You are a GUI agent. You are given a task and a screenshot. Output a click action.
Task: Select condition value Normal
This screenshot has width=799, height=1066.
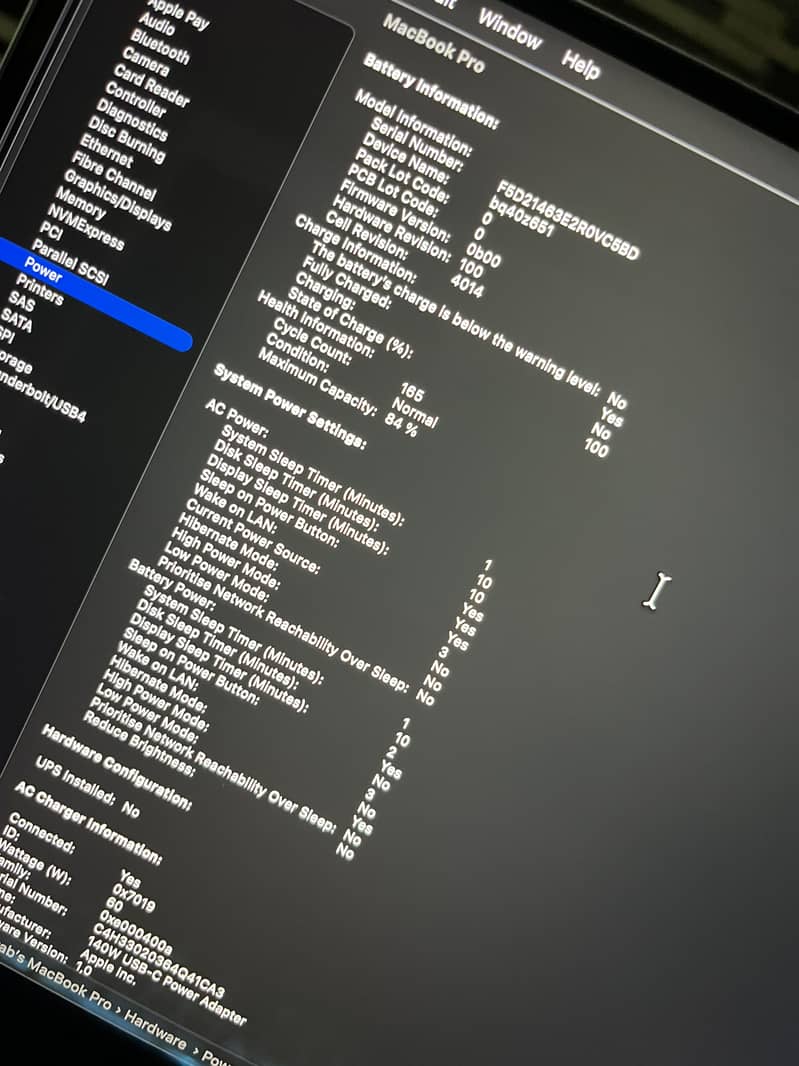coord(415,413)
